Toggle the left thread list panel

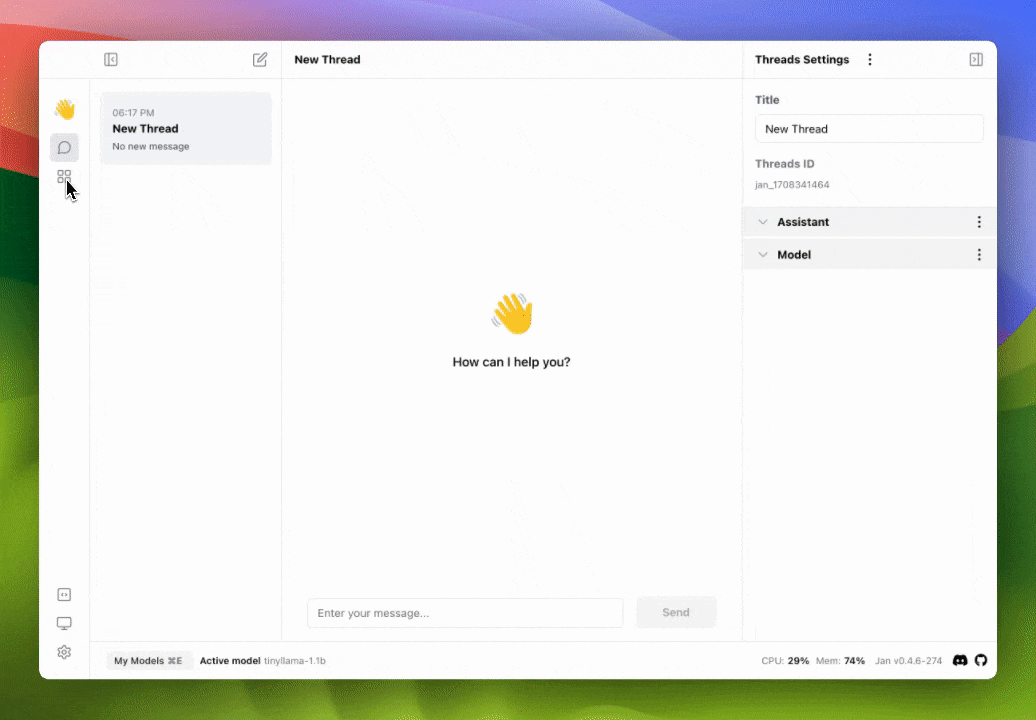(x=111, y=60)
